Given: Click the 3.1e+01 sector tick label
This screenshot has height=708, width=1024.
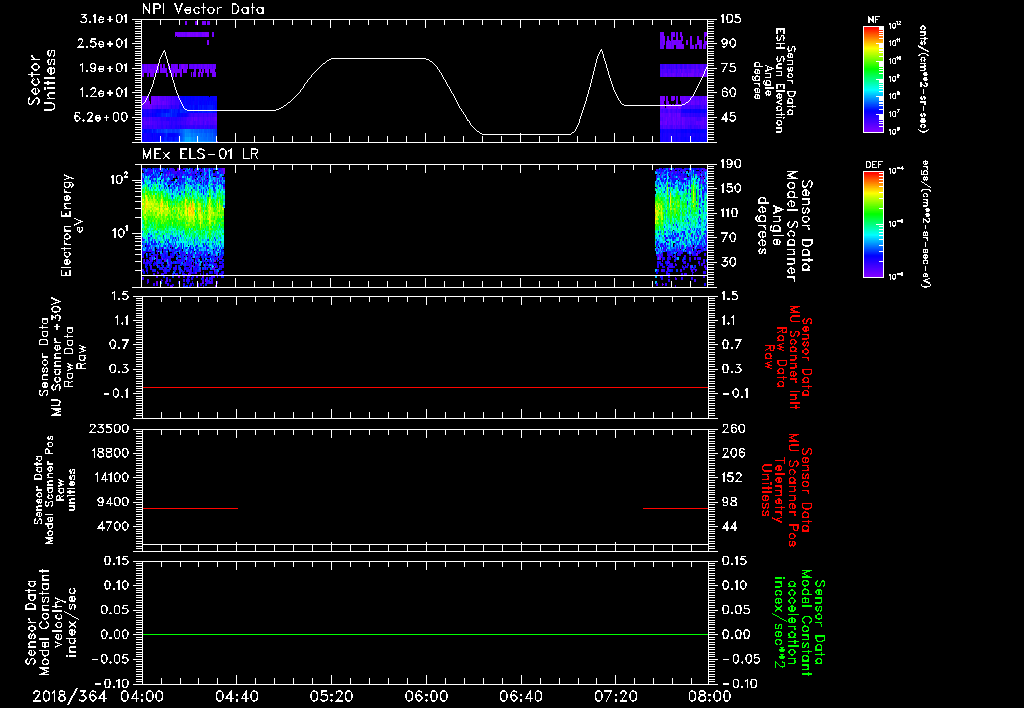Looking at the screenshot, I should [x=104, y=19].
